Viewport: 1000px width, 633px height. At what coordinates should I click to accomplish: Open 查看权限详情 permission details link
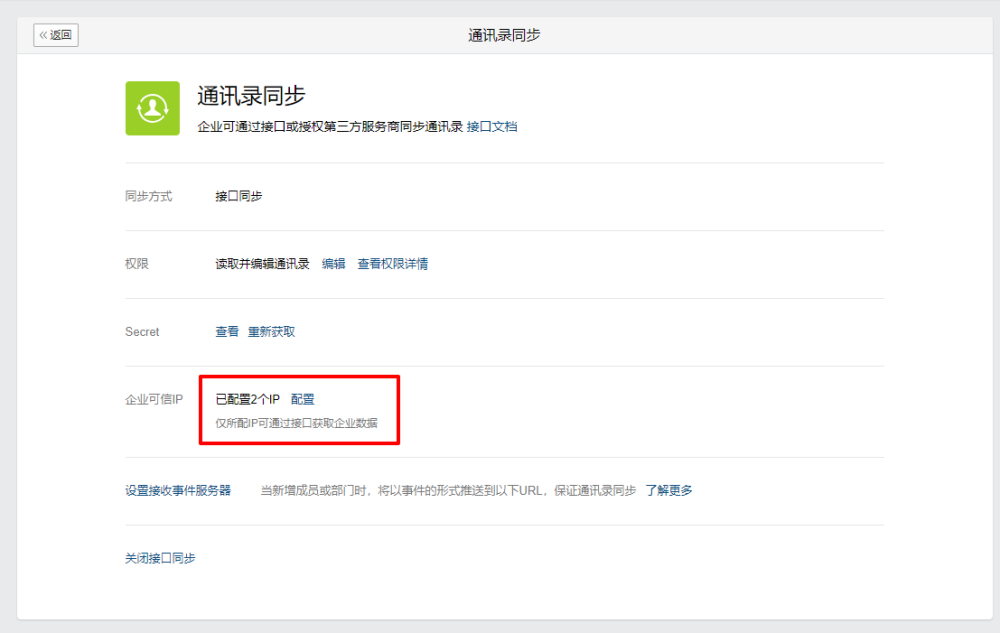tap(393, 264)
